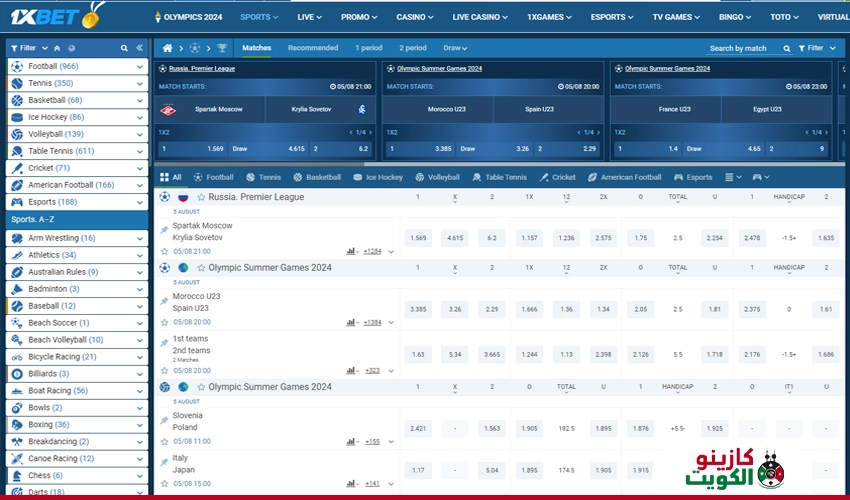The height and width of the screenshot is (500, 850).
Task: Open Arm Wrestling in Sports A-Z list
Action: [61, 238]
